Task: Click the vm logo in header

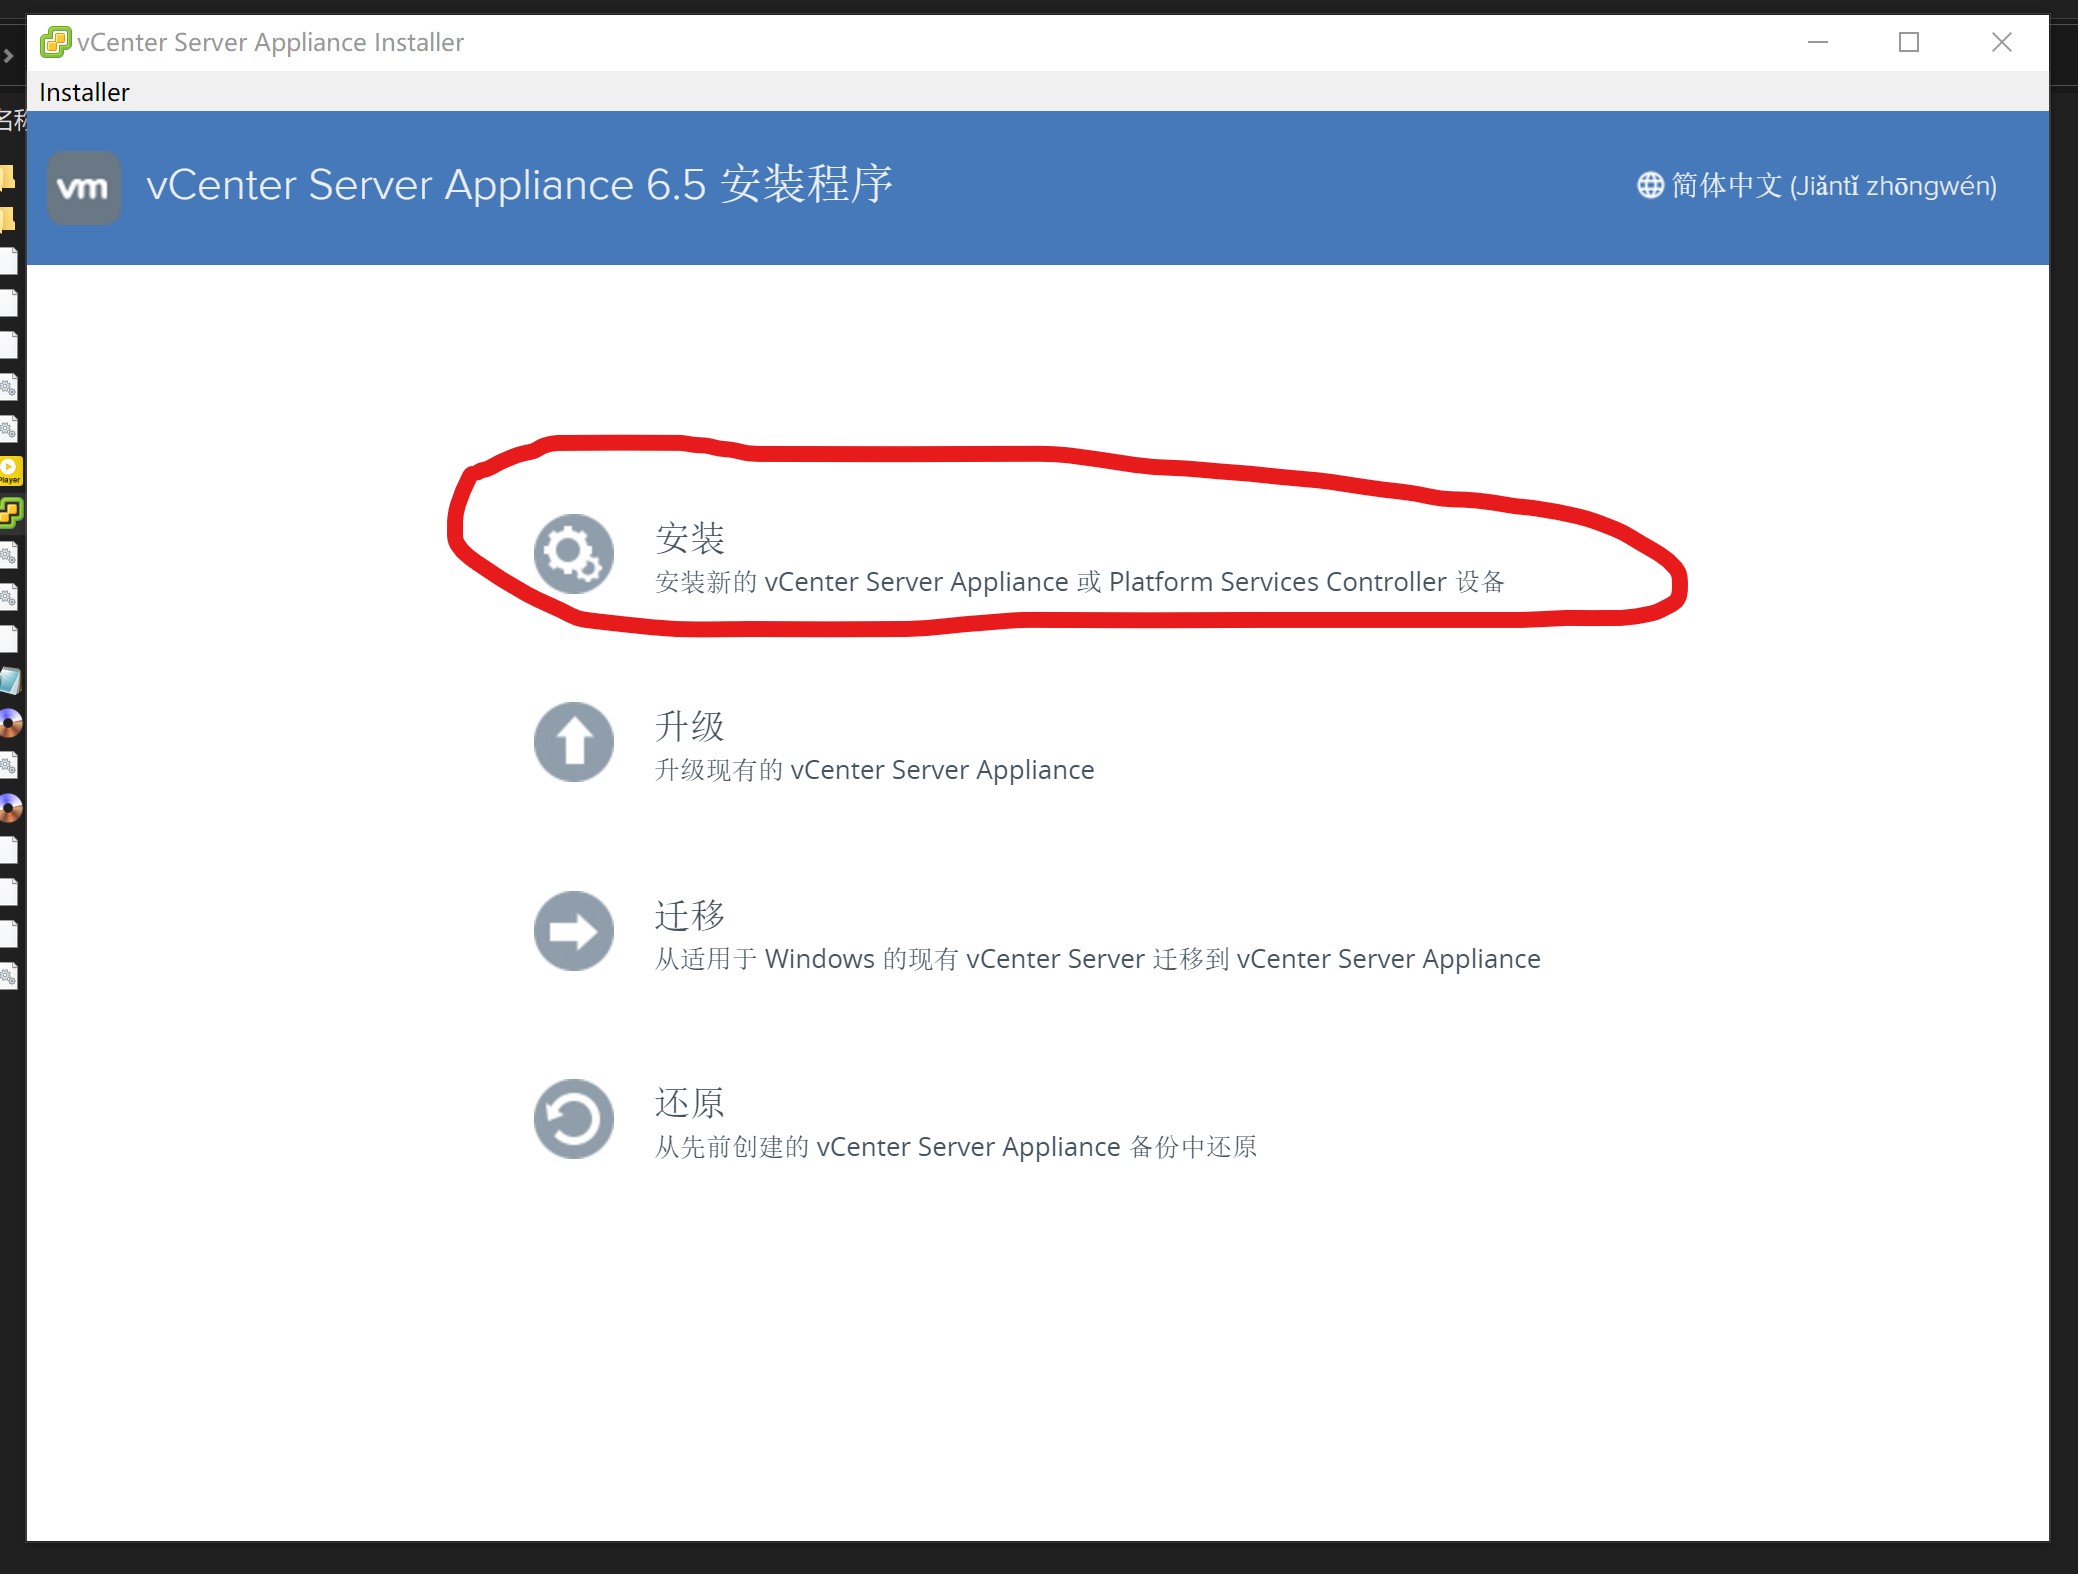Action: click(84, 188)
